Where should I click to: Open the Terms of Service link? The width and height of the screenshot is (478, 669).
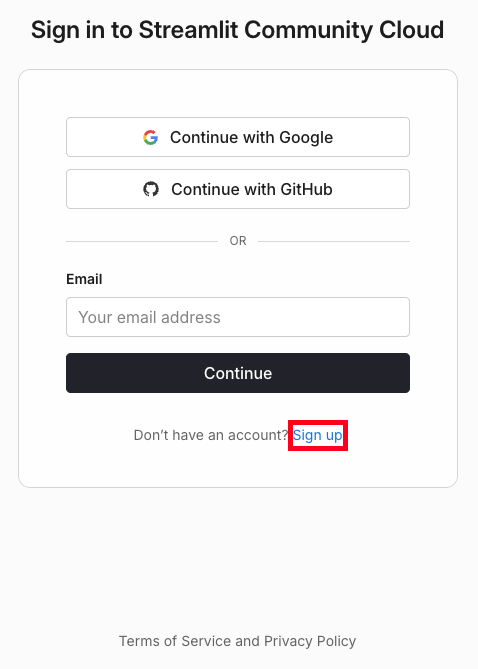click(x=175, y=641)
